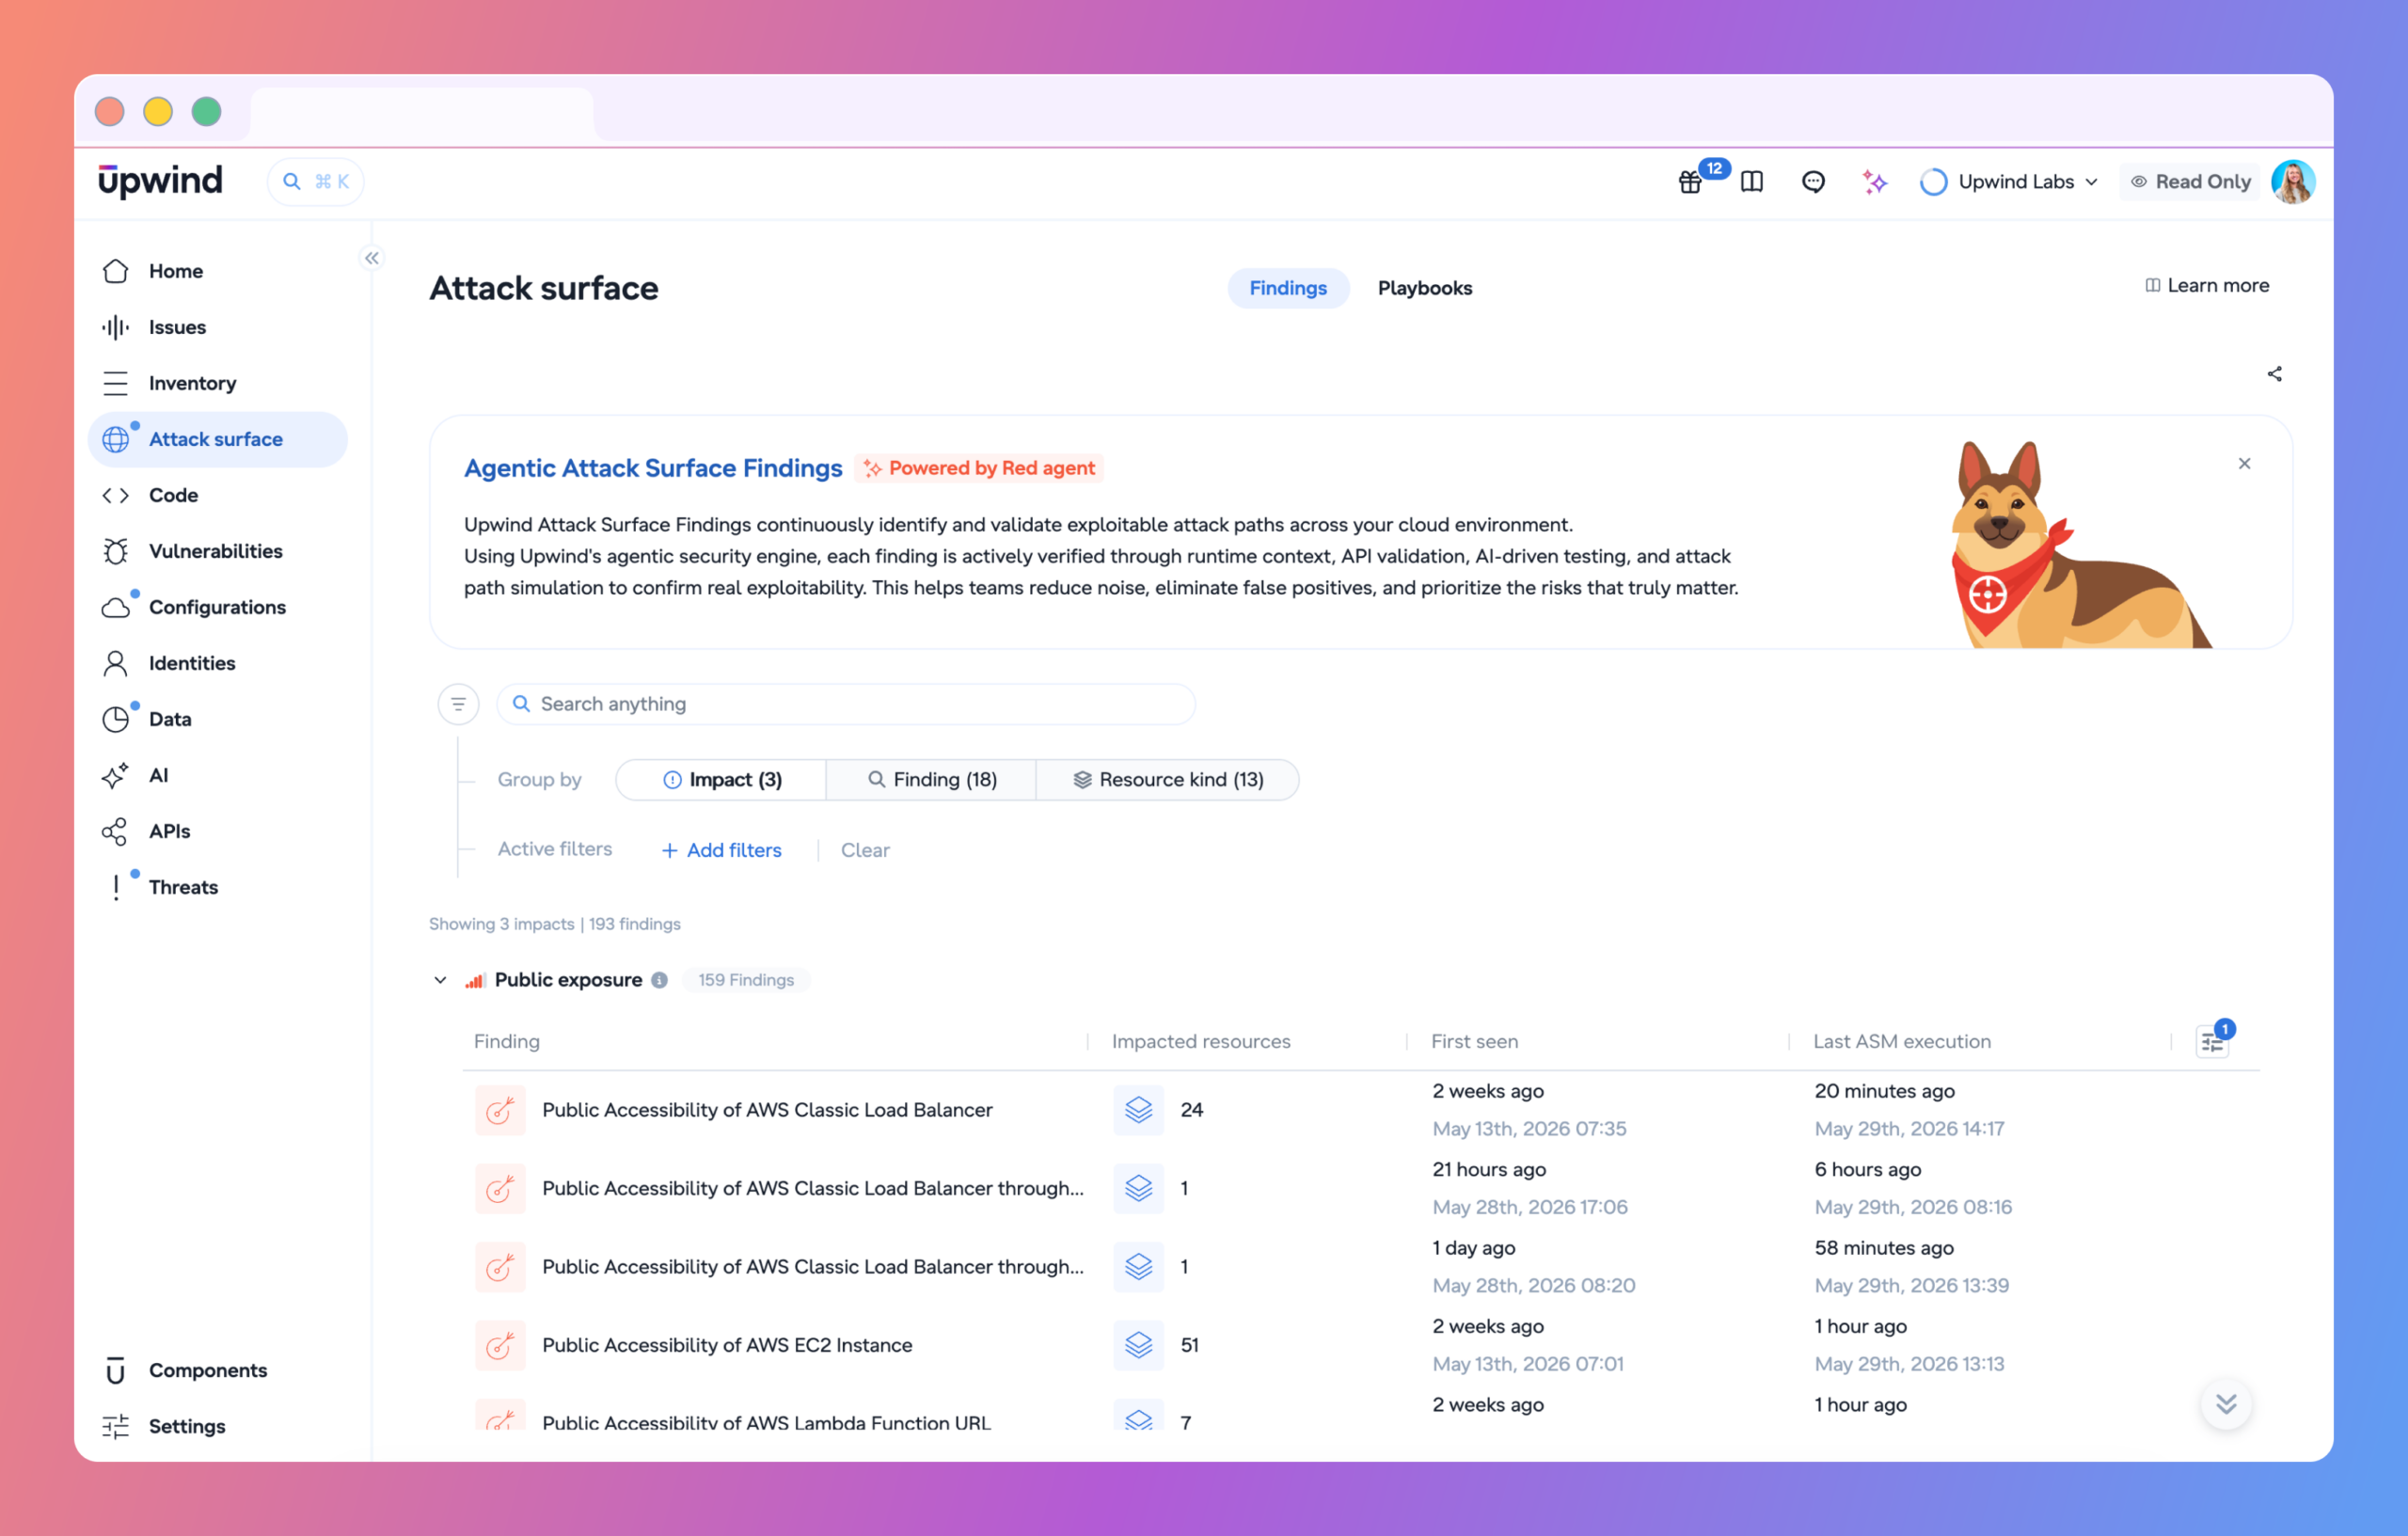Open Inventory in the sidebar
The image size is (2408, 1536).
pyautogui.click(x=218, y=383)
